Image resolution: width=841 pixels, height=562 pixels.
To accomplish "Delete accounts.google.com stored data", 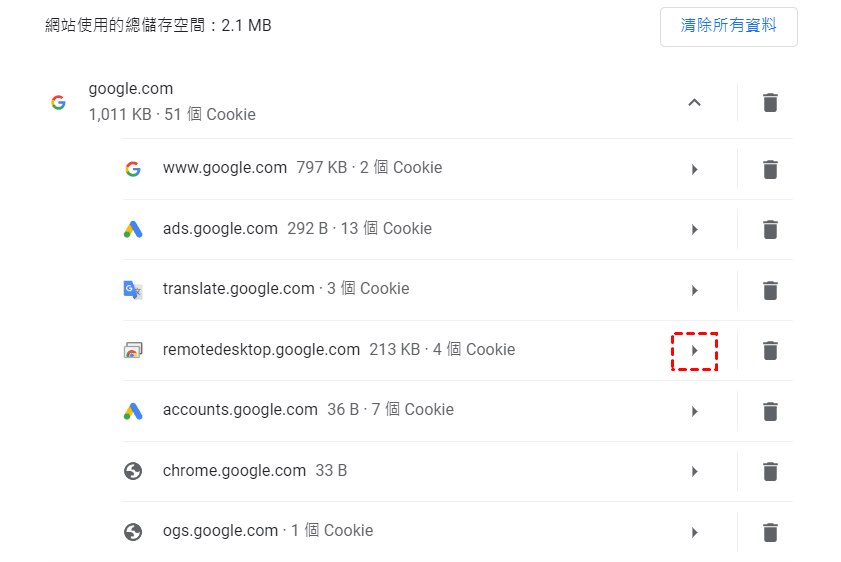I will (770, 411).
